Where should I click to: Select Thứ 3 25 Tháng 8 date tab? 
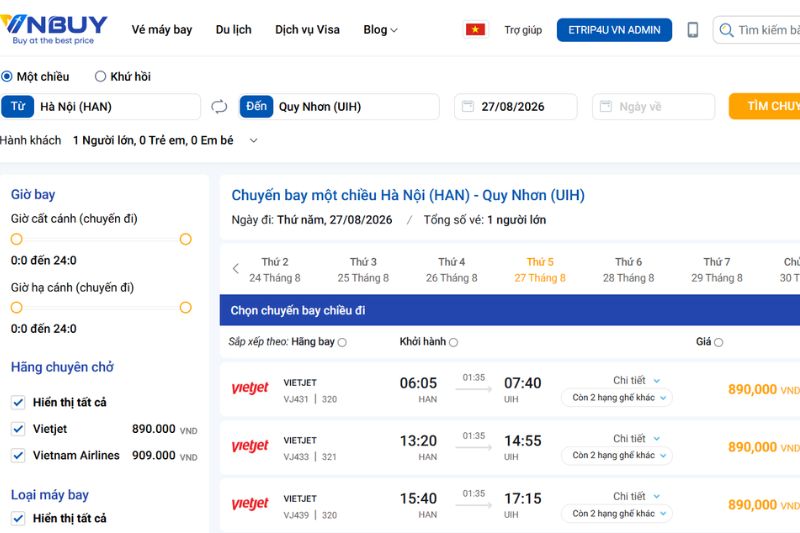(363, 270)
